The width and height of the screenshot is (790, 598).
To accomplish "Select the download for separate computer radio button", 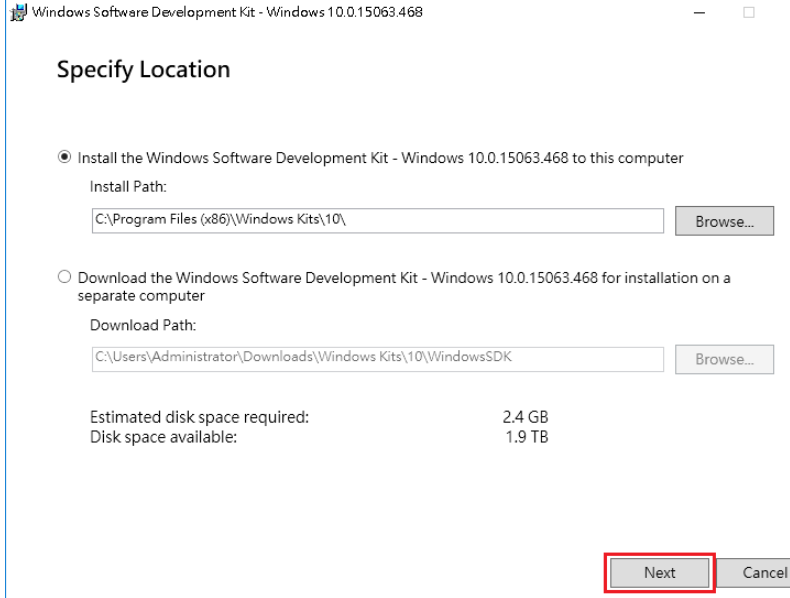I will (64, 277).
